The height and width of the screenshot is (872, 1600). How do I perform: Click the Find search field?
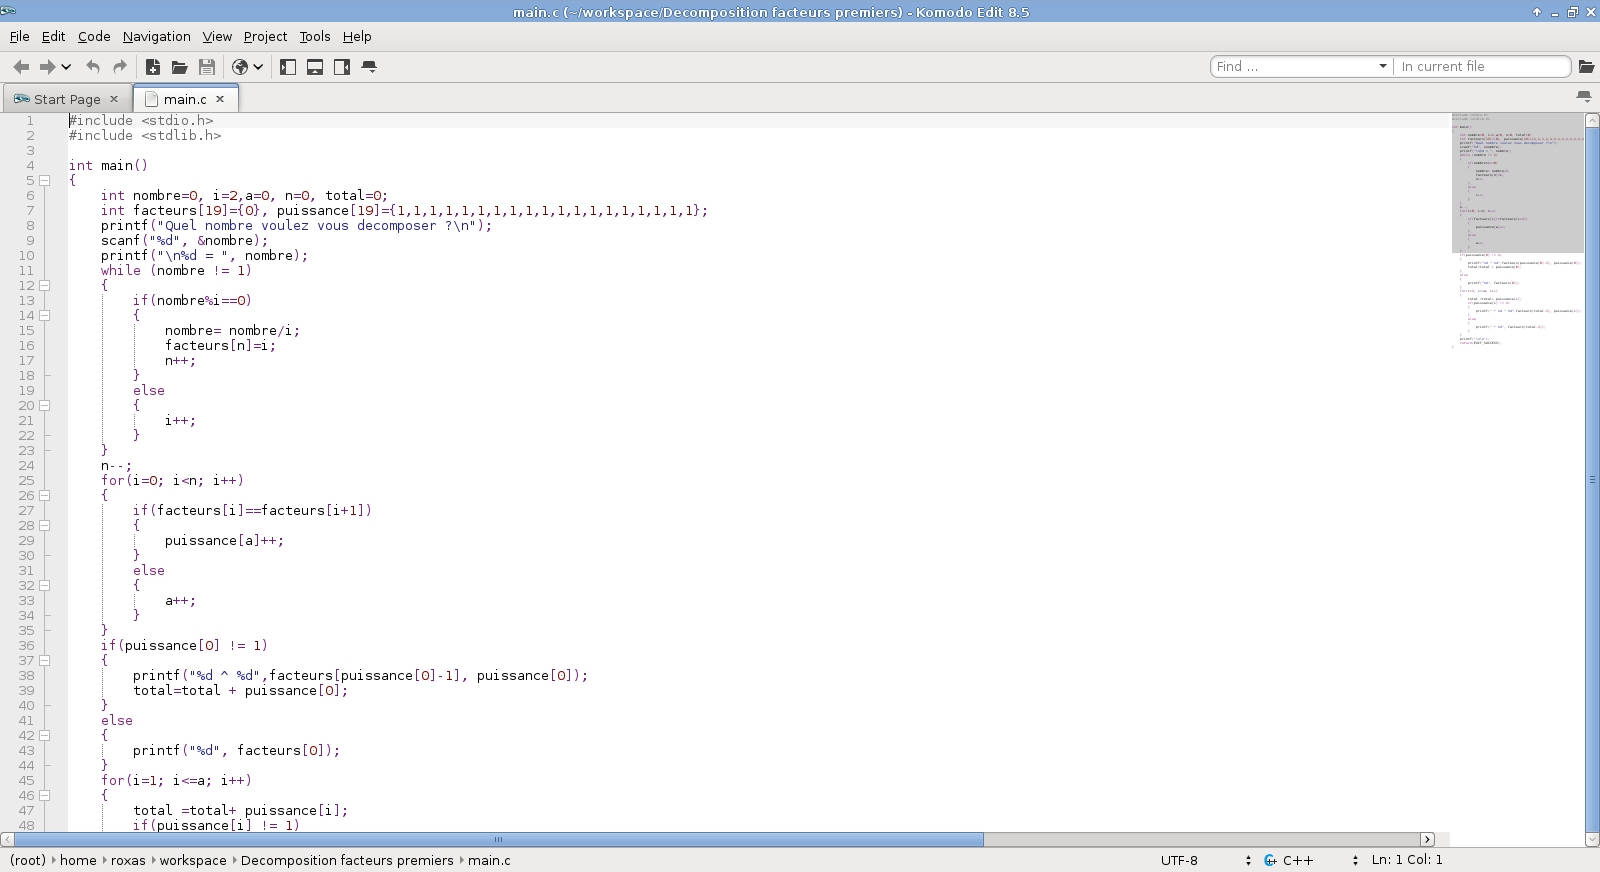[x=1294, y=66]
